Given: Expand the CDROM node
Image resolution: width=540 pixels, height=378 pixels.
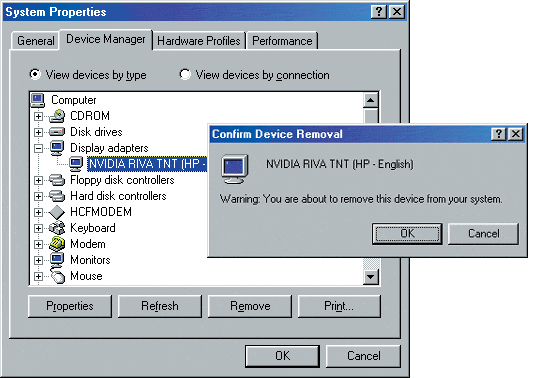Looking at the screenshot, I should click(39, 116).
